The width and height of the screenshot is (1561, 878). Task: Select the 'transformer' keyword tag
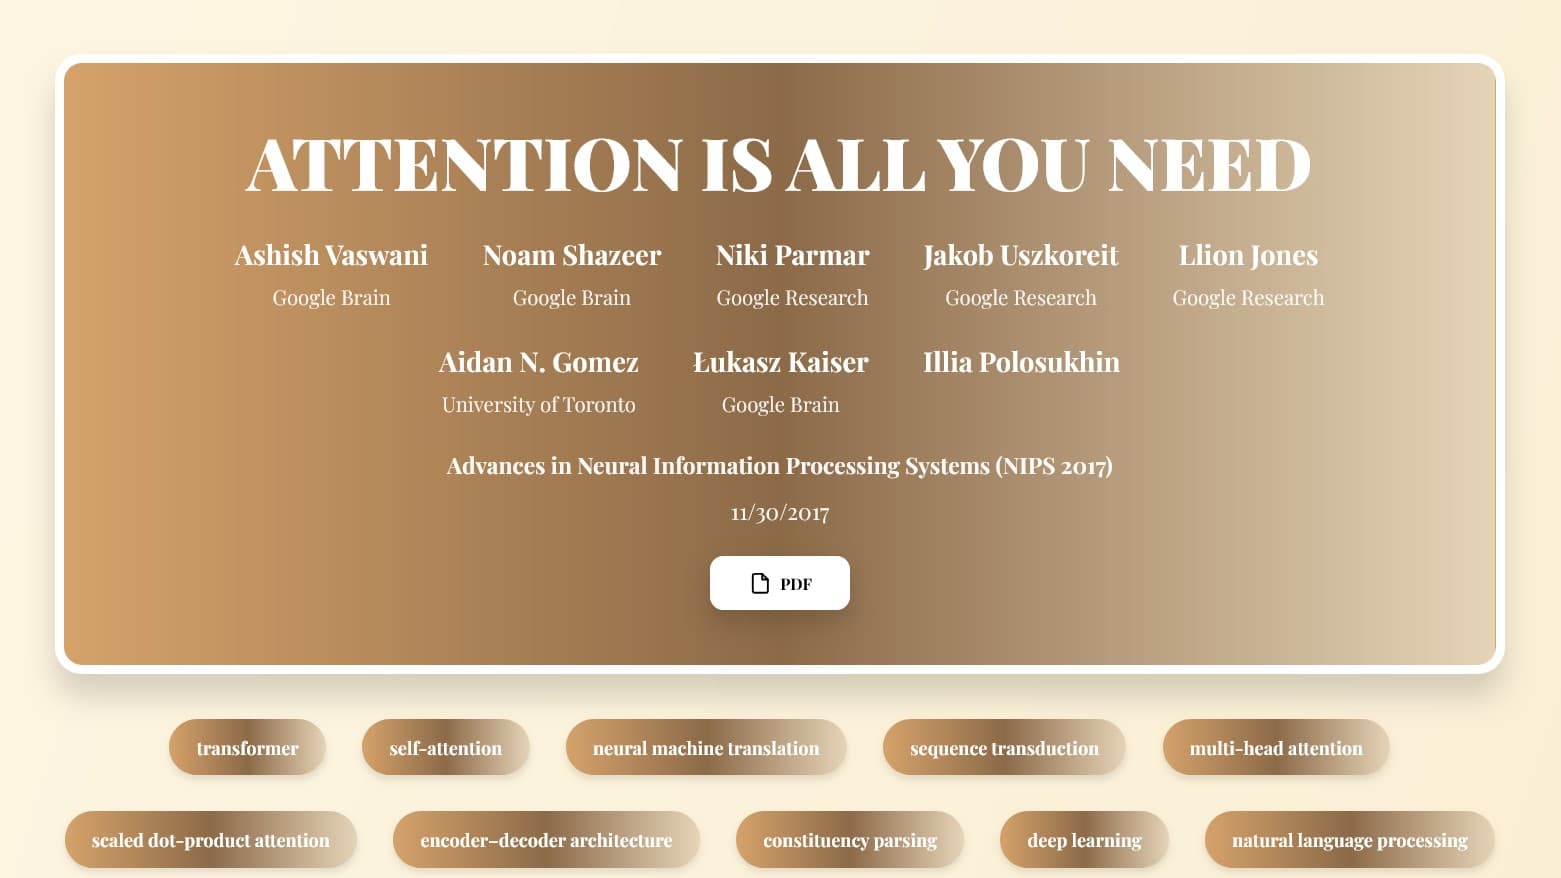(247, 748)
